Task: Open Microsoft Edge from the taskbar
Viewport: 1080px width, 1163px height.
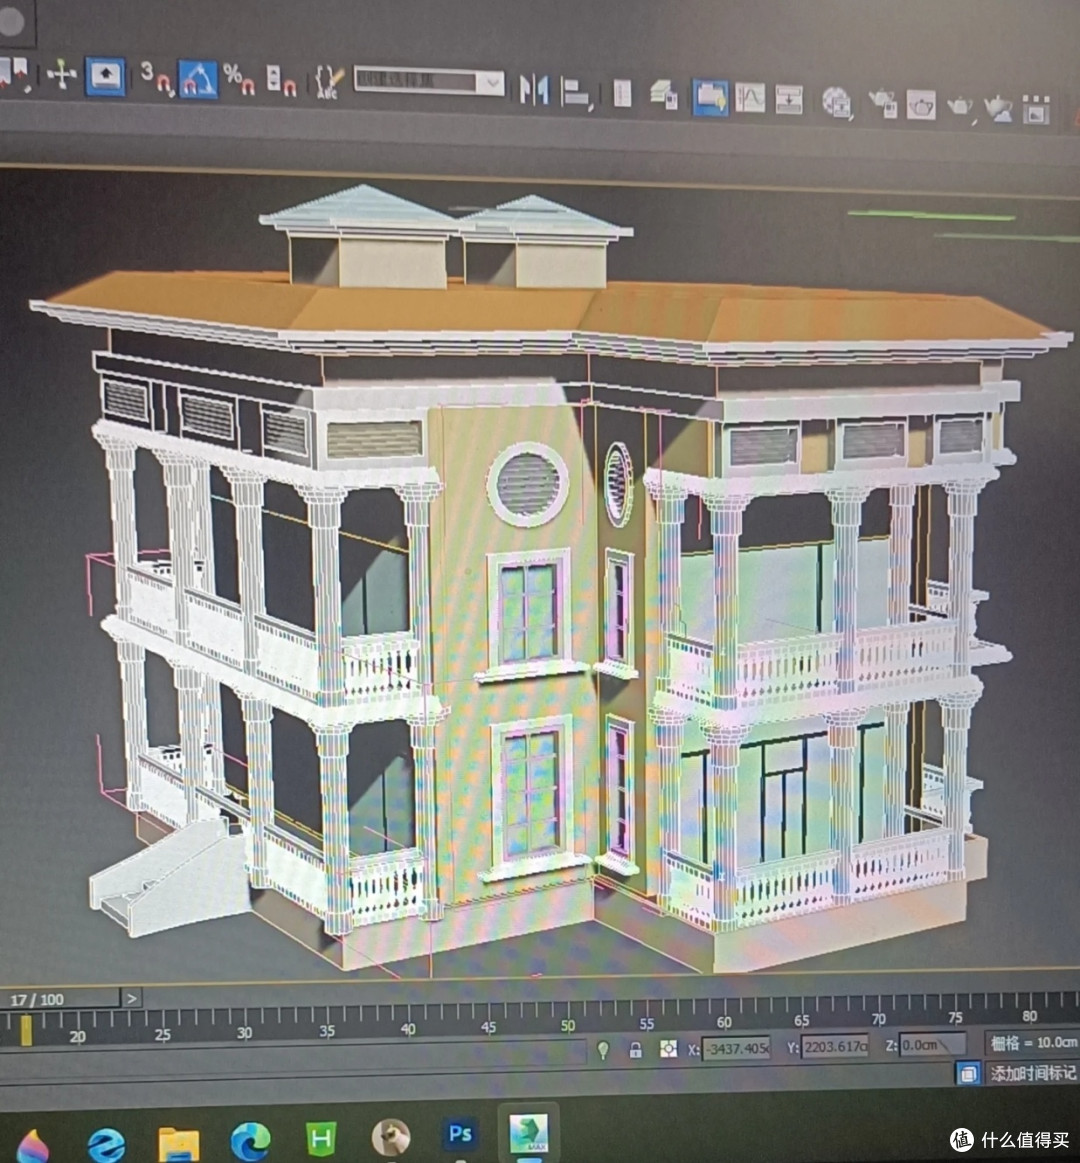Action: click(251, 1142)
